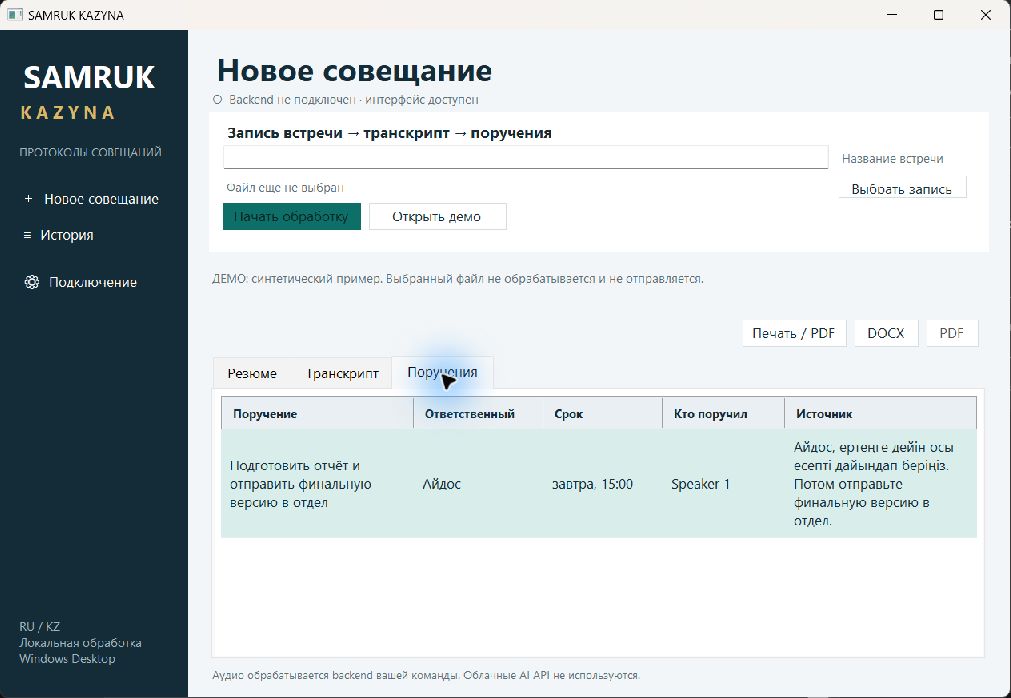The image size is (1011, 698).
Task: Click the KAZYNA gold wordmark in sidebar
Action: [x=68, y=113]
